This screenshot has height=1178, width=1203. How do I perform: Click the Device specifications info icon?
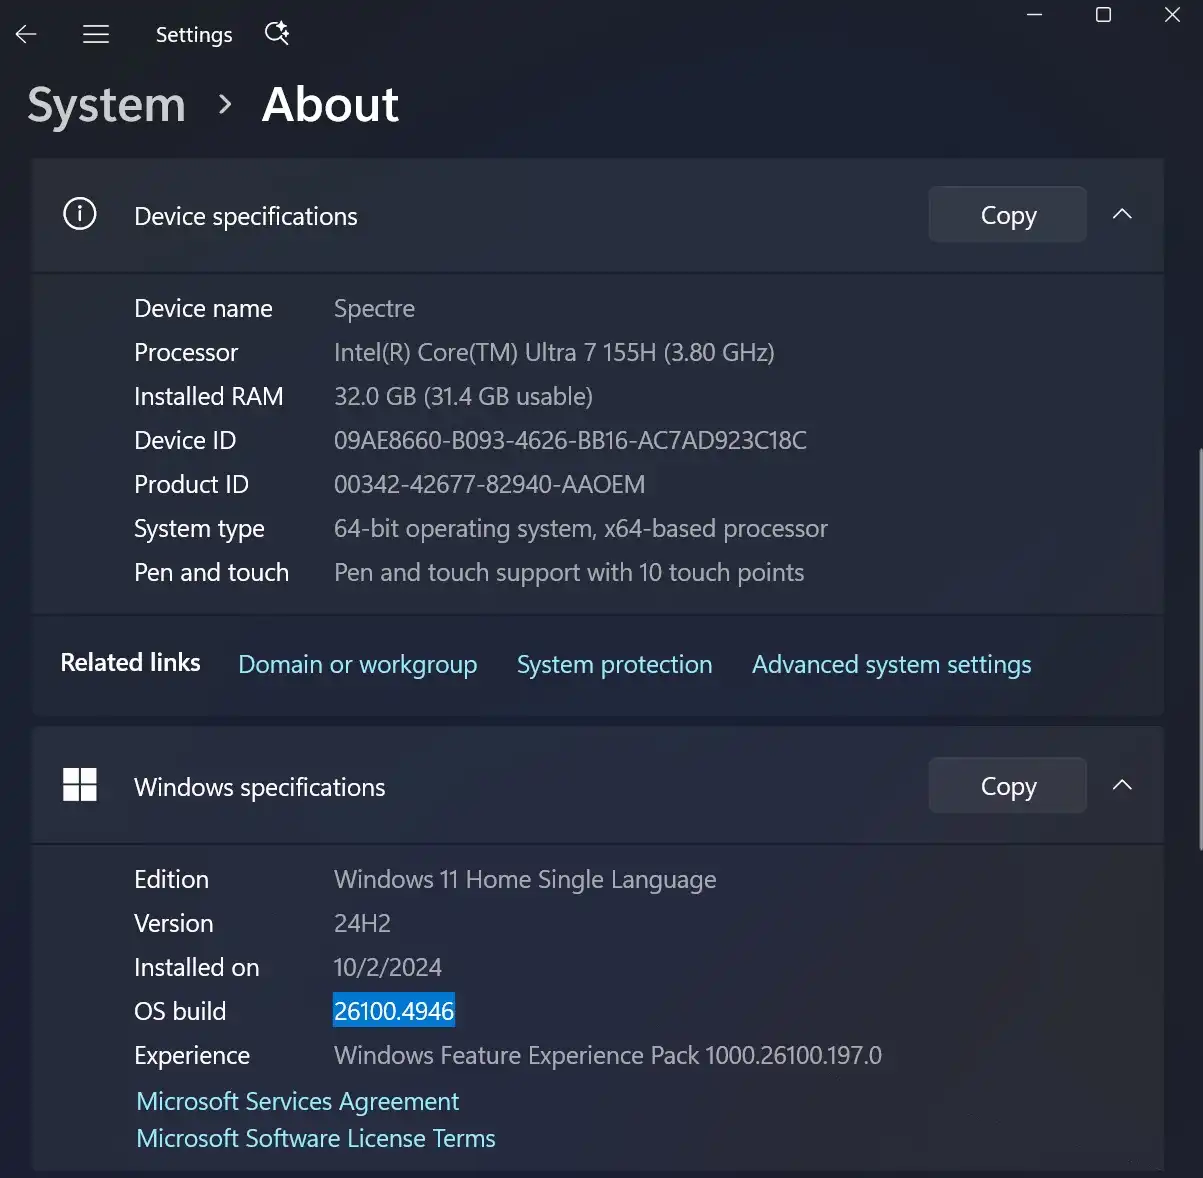[80, 214]
